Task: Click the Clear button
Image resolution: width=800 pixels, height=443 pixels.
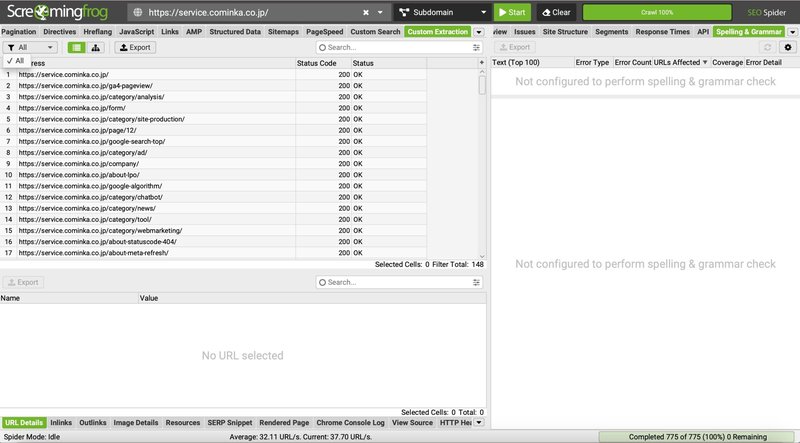Action: (x=556, y=13)
